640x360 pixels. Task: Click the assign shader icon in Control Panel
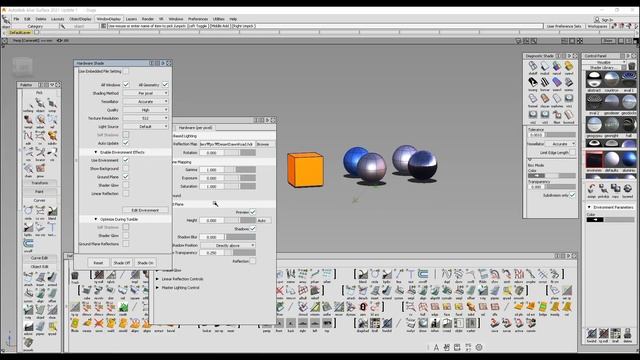click(591, 189)
